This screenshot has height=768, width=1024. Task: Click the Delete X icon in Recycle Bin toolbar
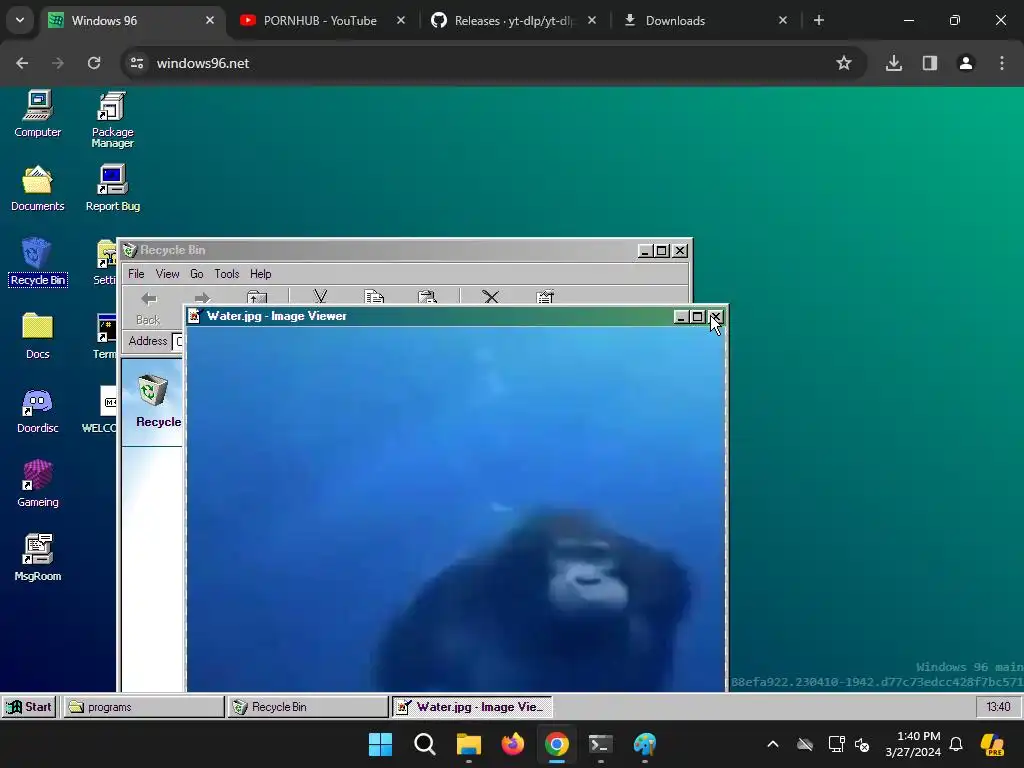490,296
